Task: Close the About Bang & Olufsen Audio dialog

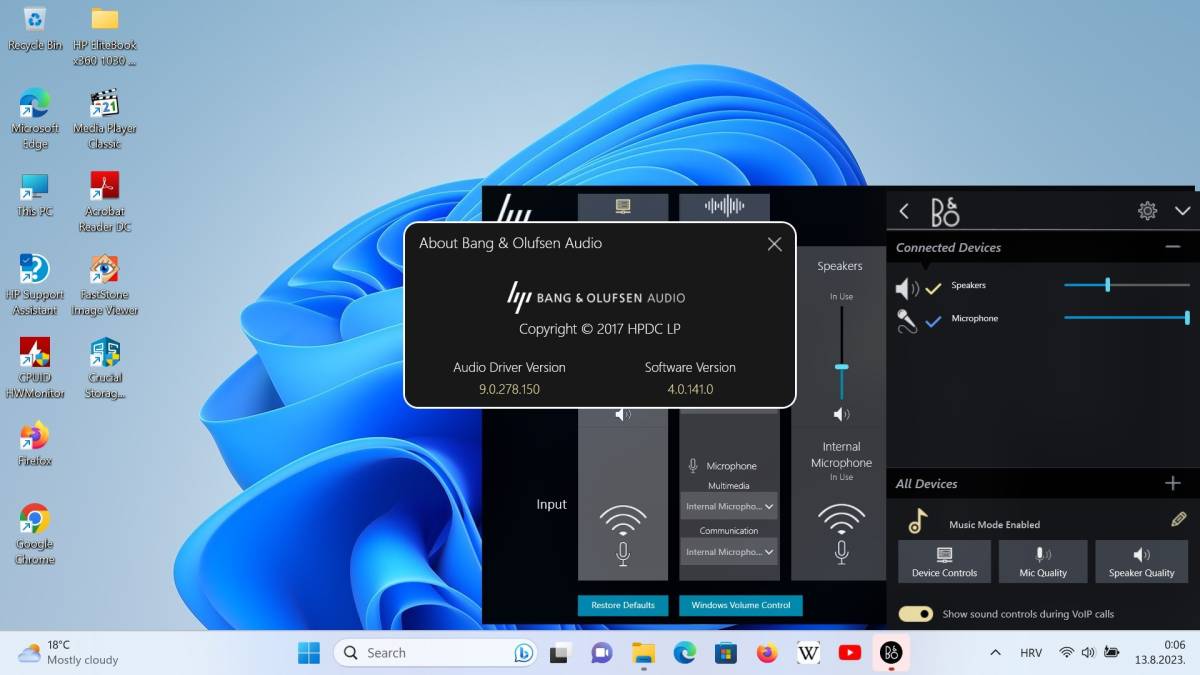Action: click(x=774, y=244)
